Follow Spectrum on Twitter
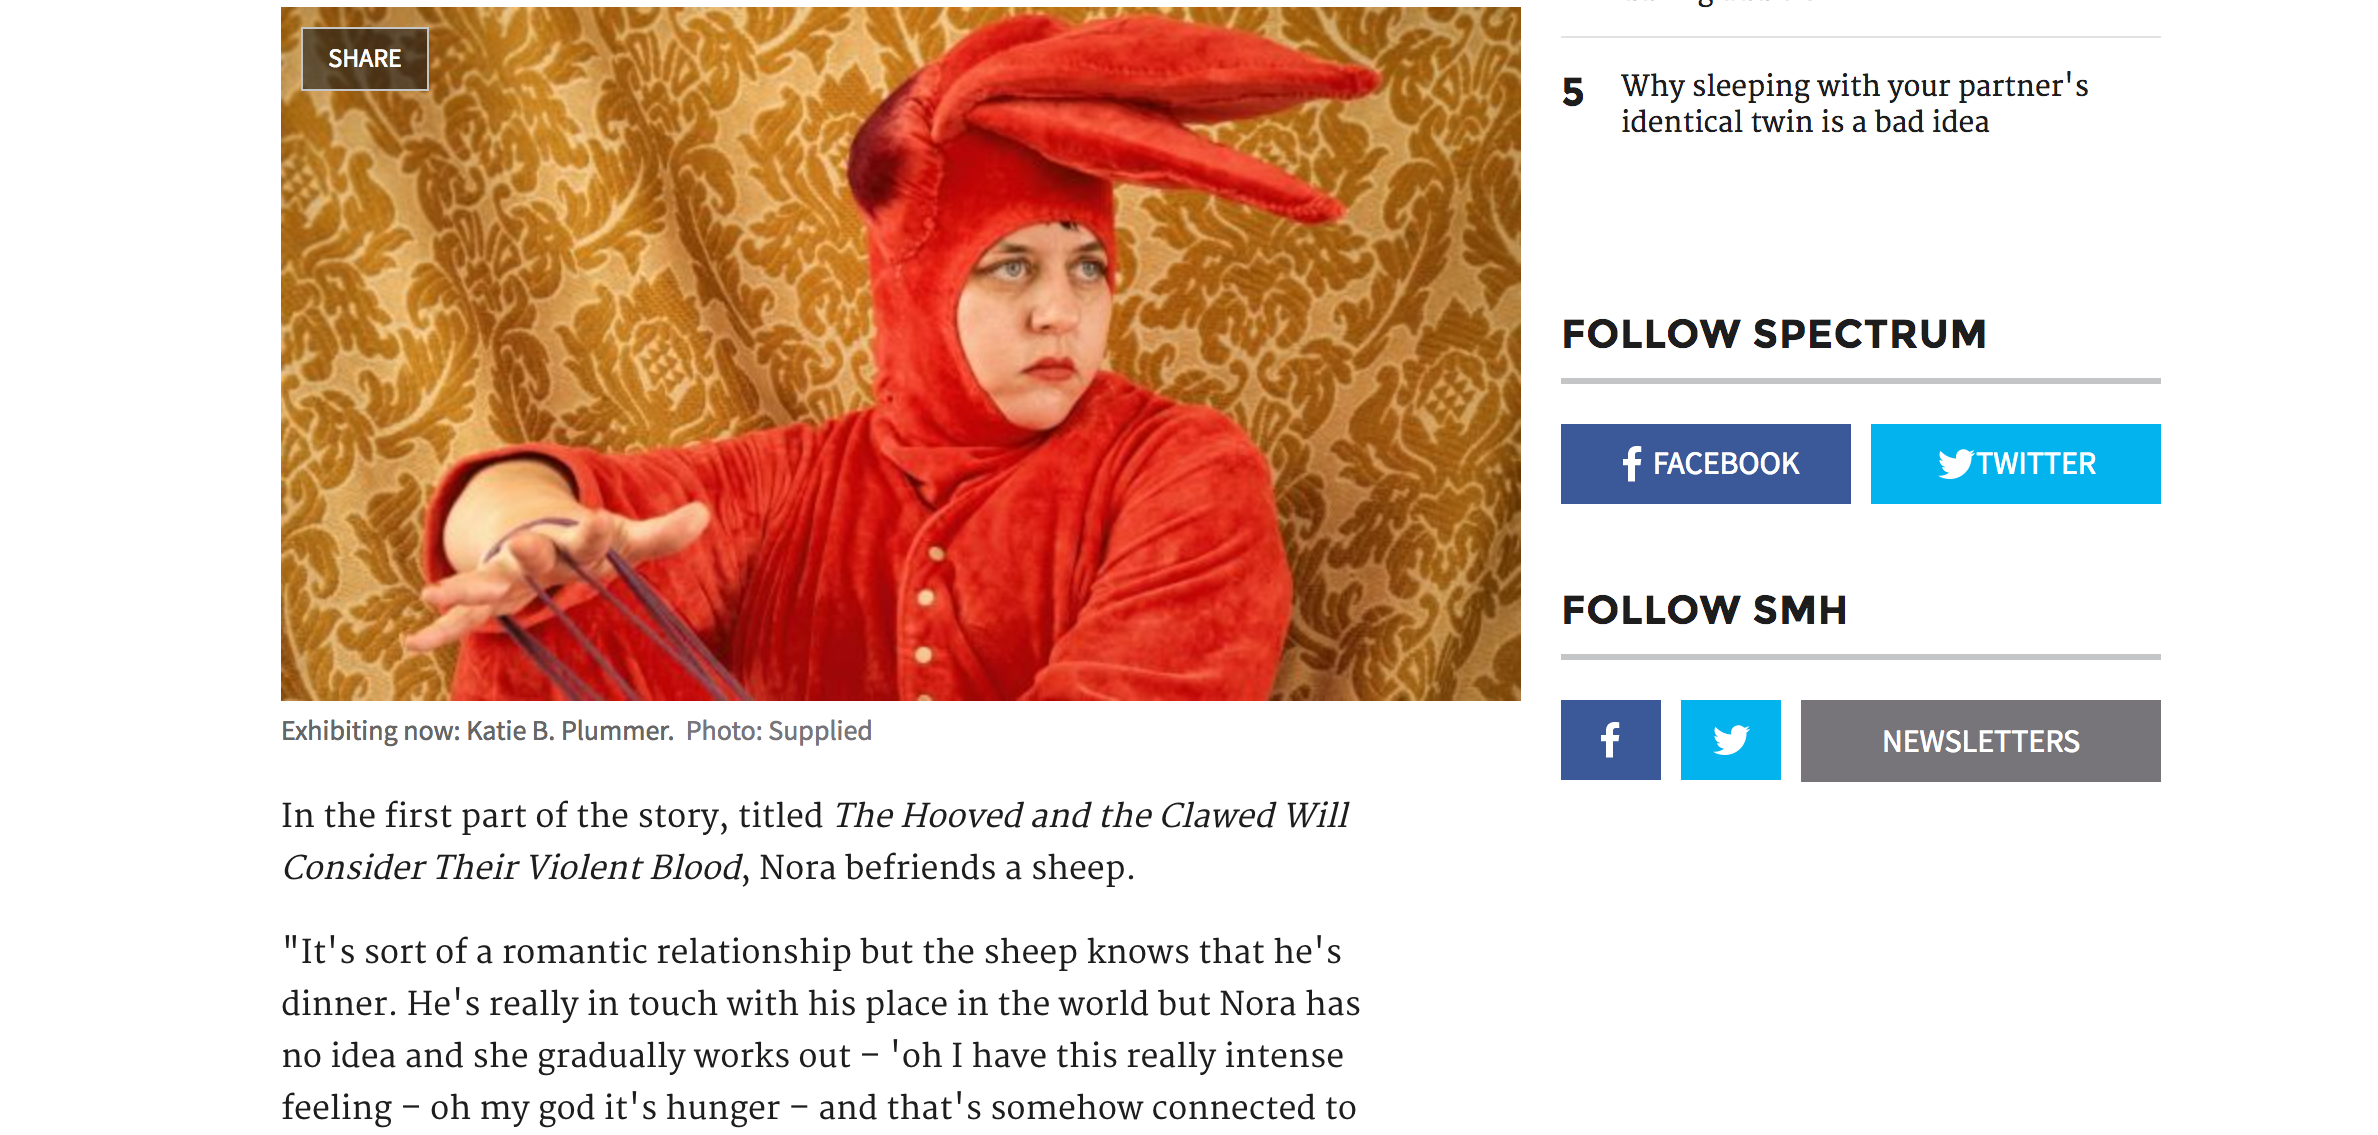The height and width of the screenshot is (1135, 2378). [x=2015, y=464]
